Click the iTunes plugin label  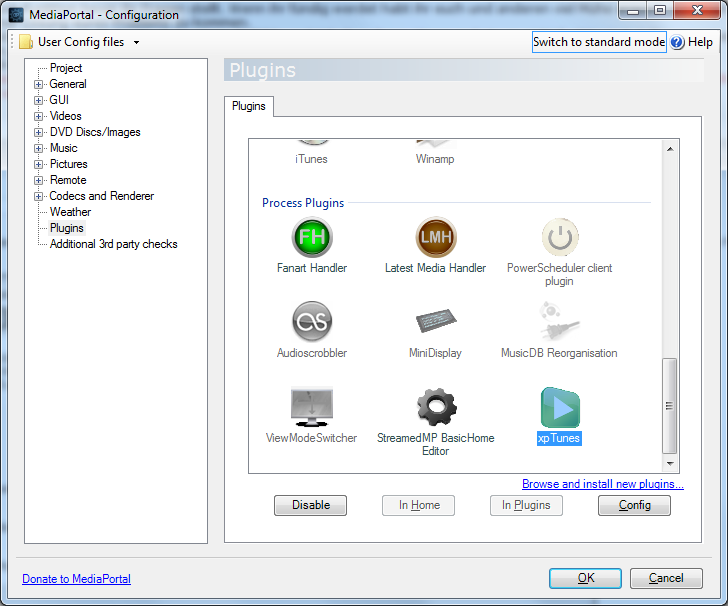click(311, 159)
